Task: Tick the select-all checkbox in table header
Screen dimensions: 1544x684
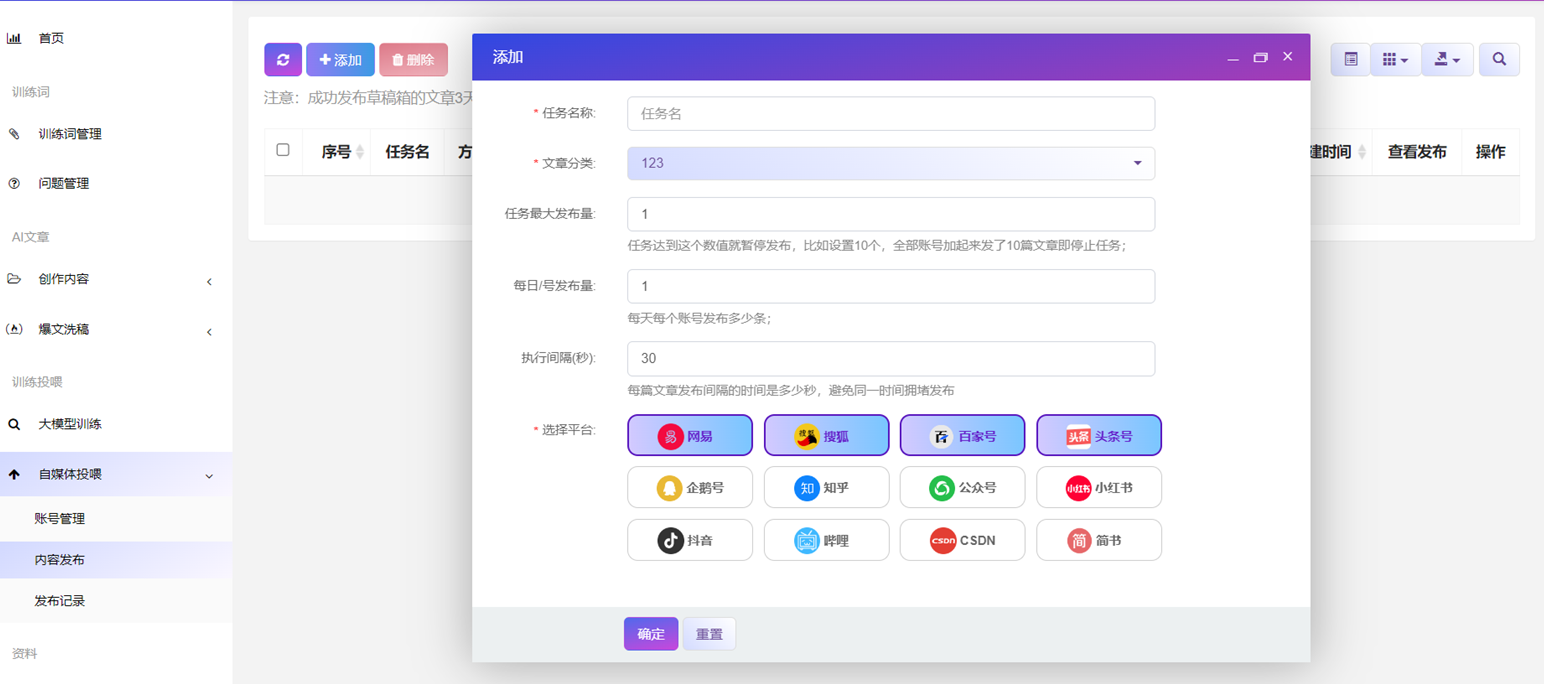Action: pos(283,150)
